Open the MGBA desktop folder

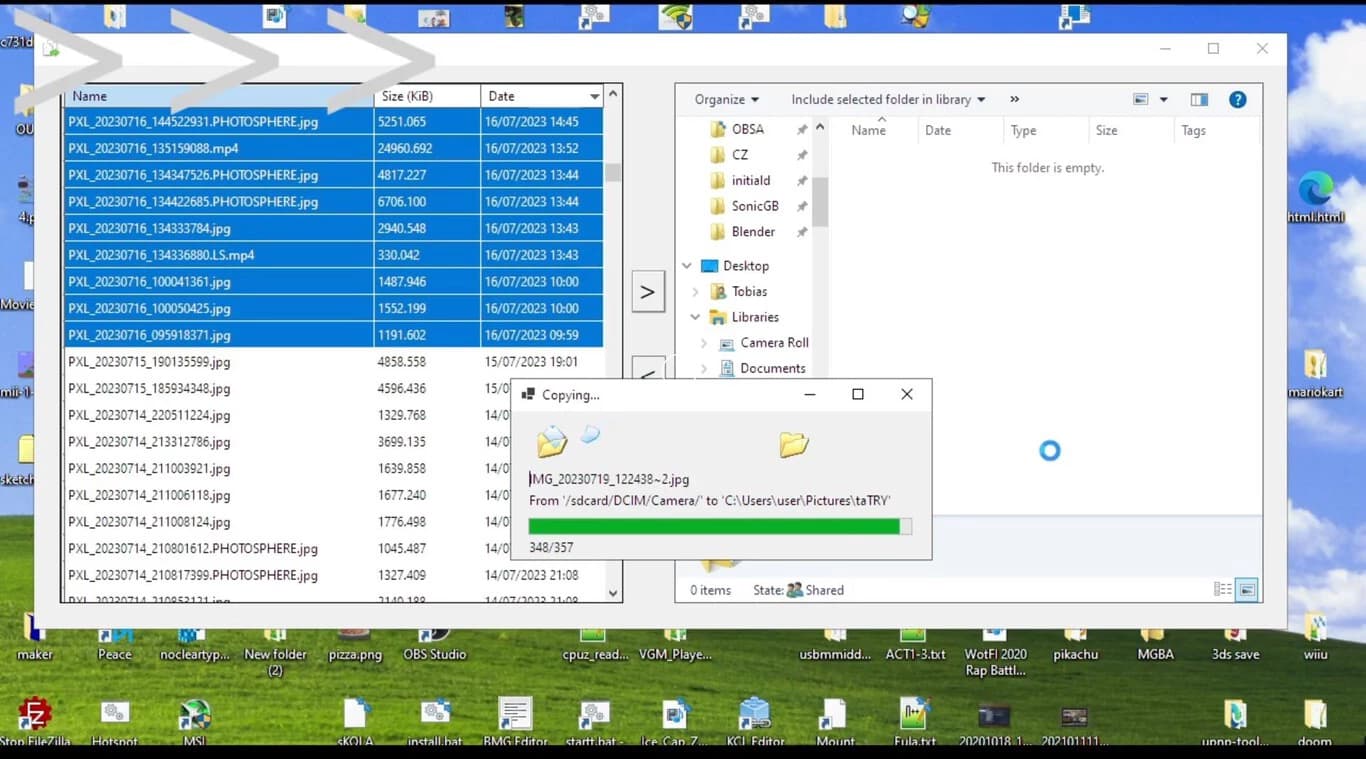coord(1155,643)
